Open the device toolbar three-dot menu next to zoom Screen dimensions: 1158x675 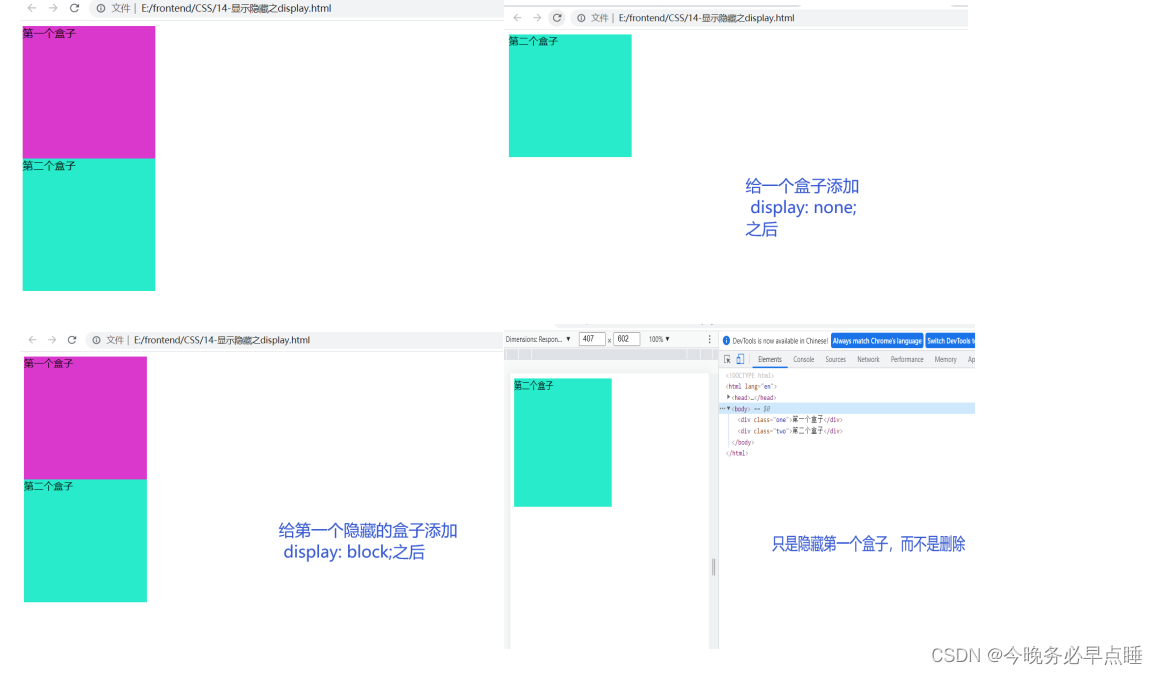click(x=709, y=339)
